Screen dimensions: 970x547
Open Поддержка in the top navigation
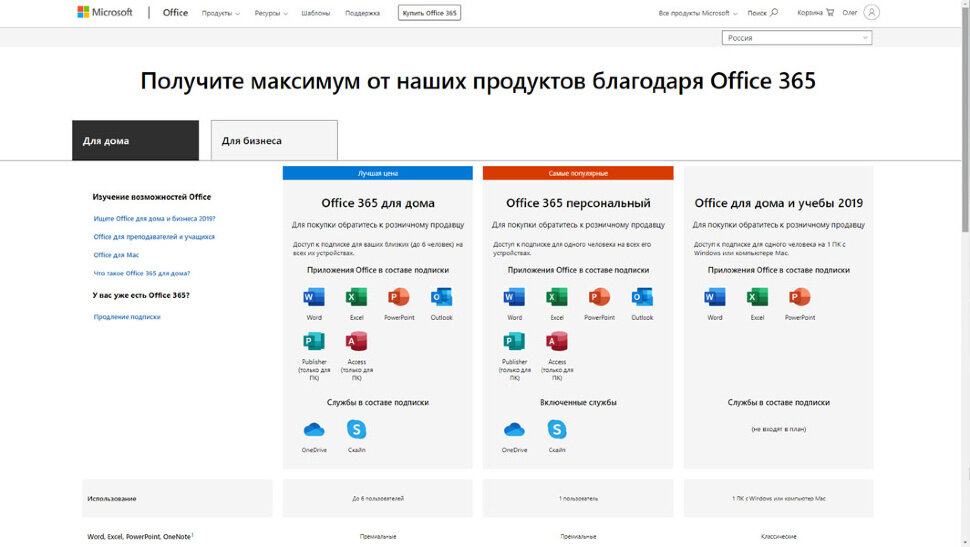click(363, 13)
